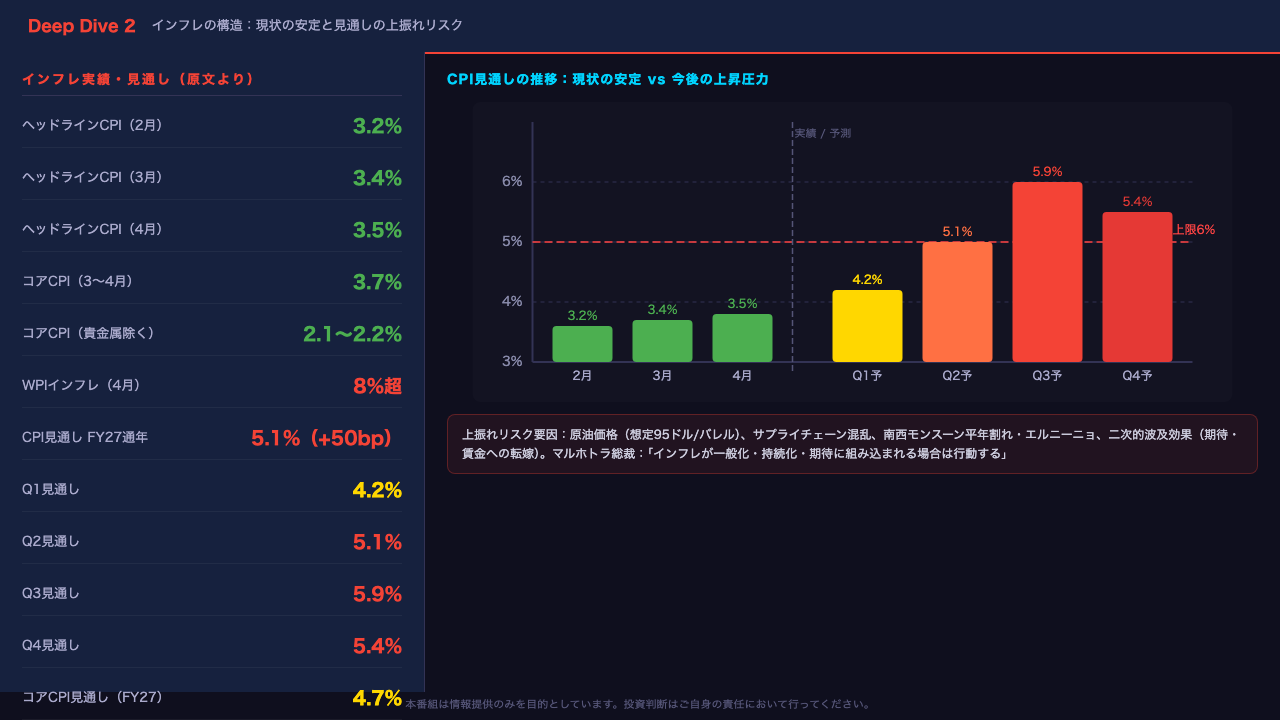Viewport: 1280px width, 720px height.
Task: Click the 3.2% value for February headline CPI in the left panel
Action: (377, 126)
